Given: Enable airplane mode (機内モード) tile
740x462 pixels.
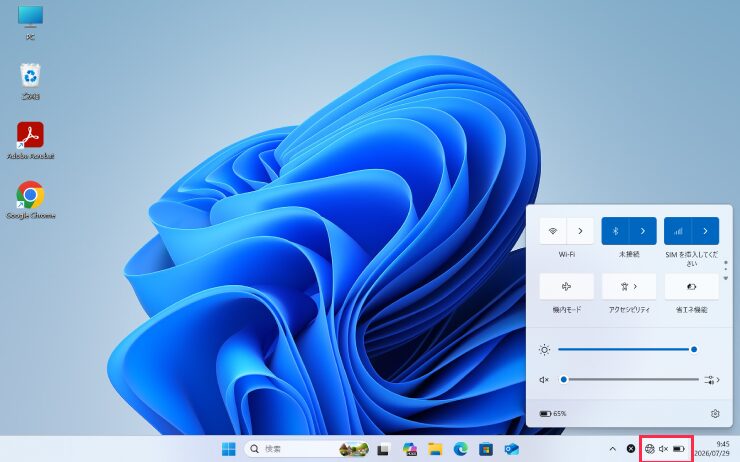Looking at the screenshot, I should pos(566,286).
